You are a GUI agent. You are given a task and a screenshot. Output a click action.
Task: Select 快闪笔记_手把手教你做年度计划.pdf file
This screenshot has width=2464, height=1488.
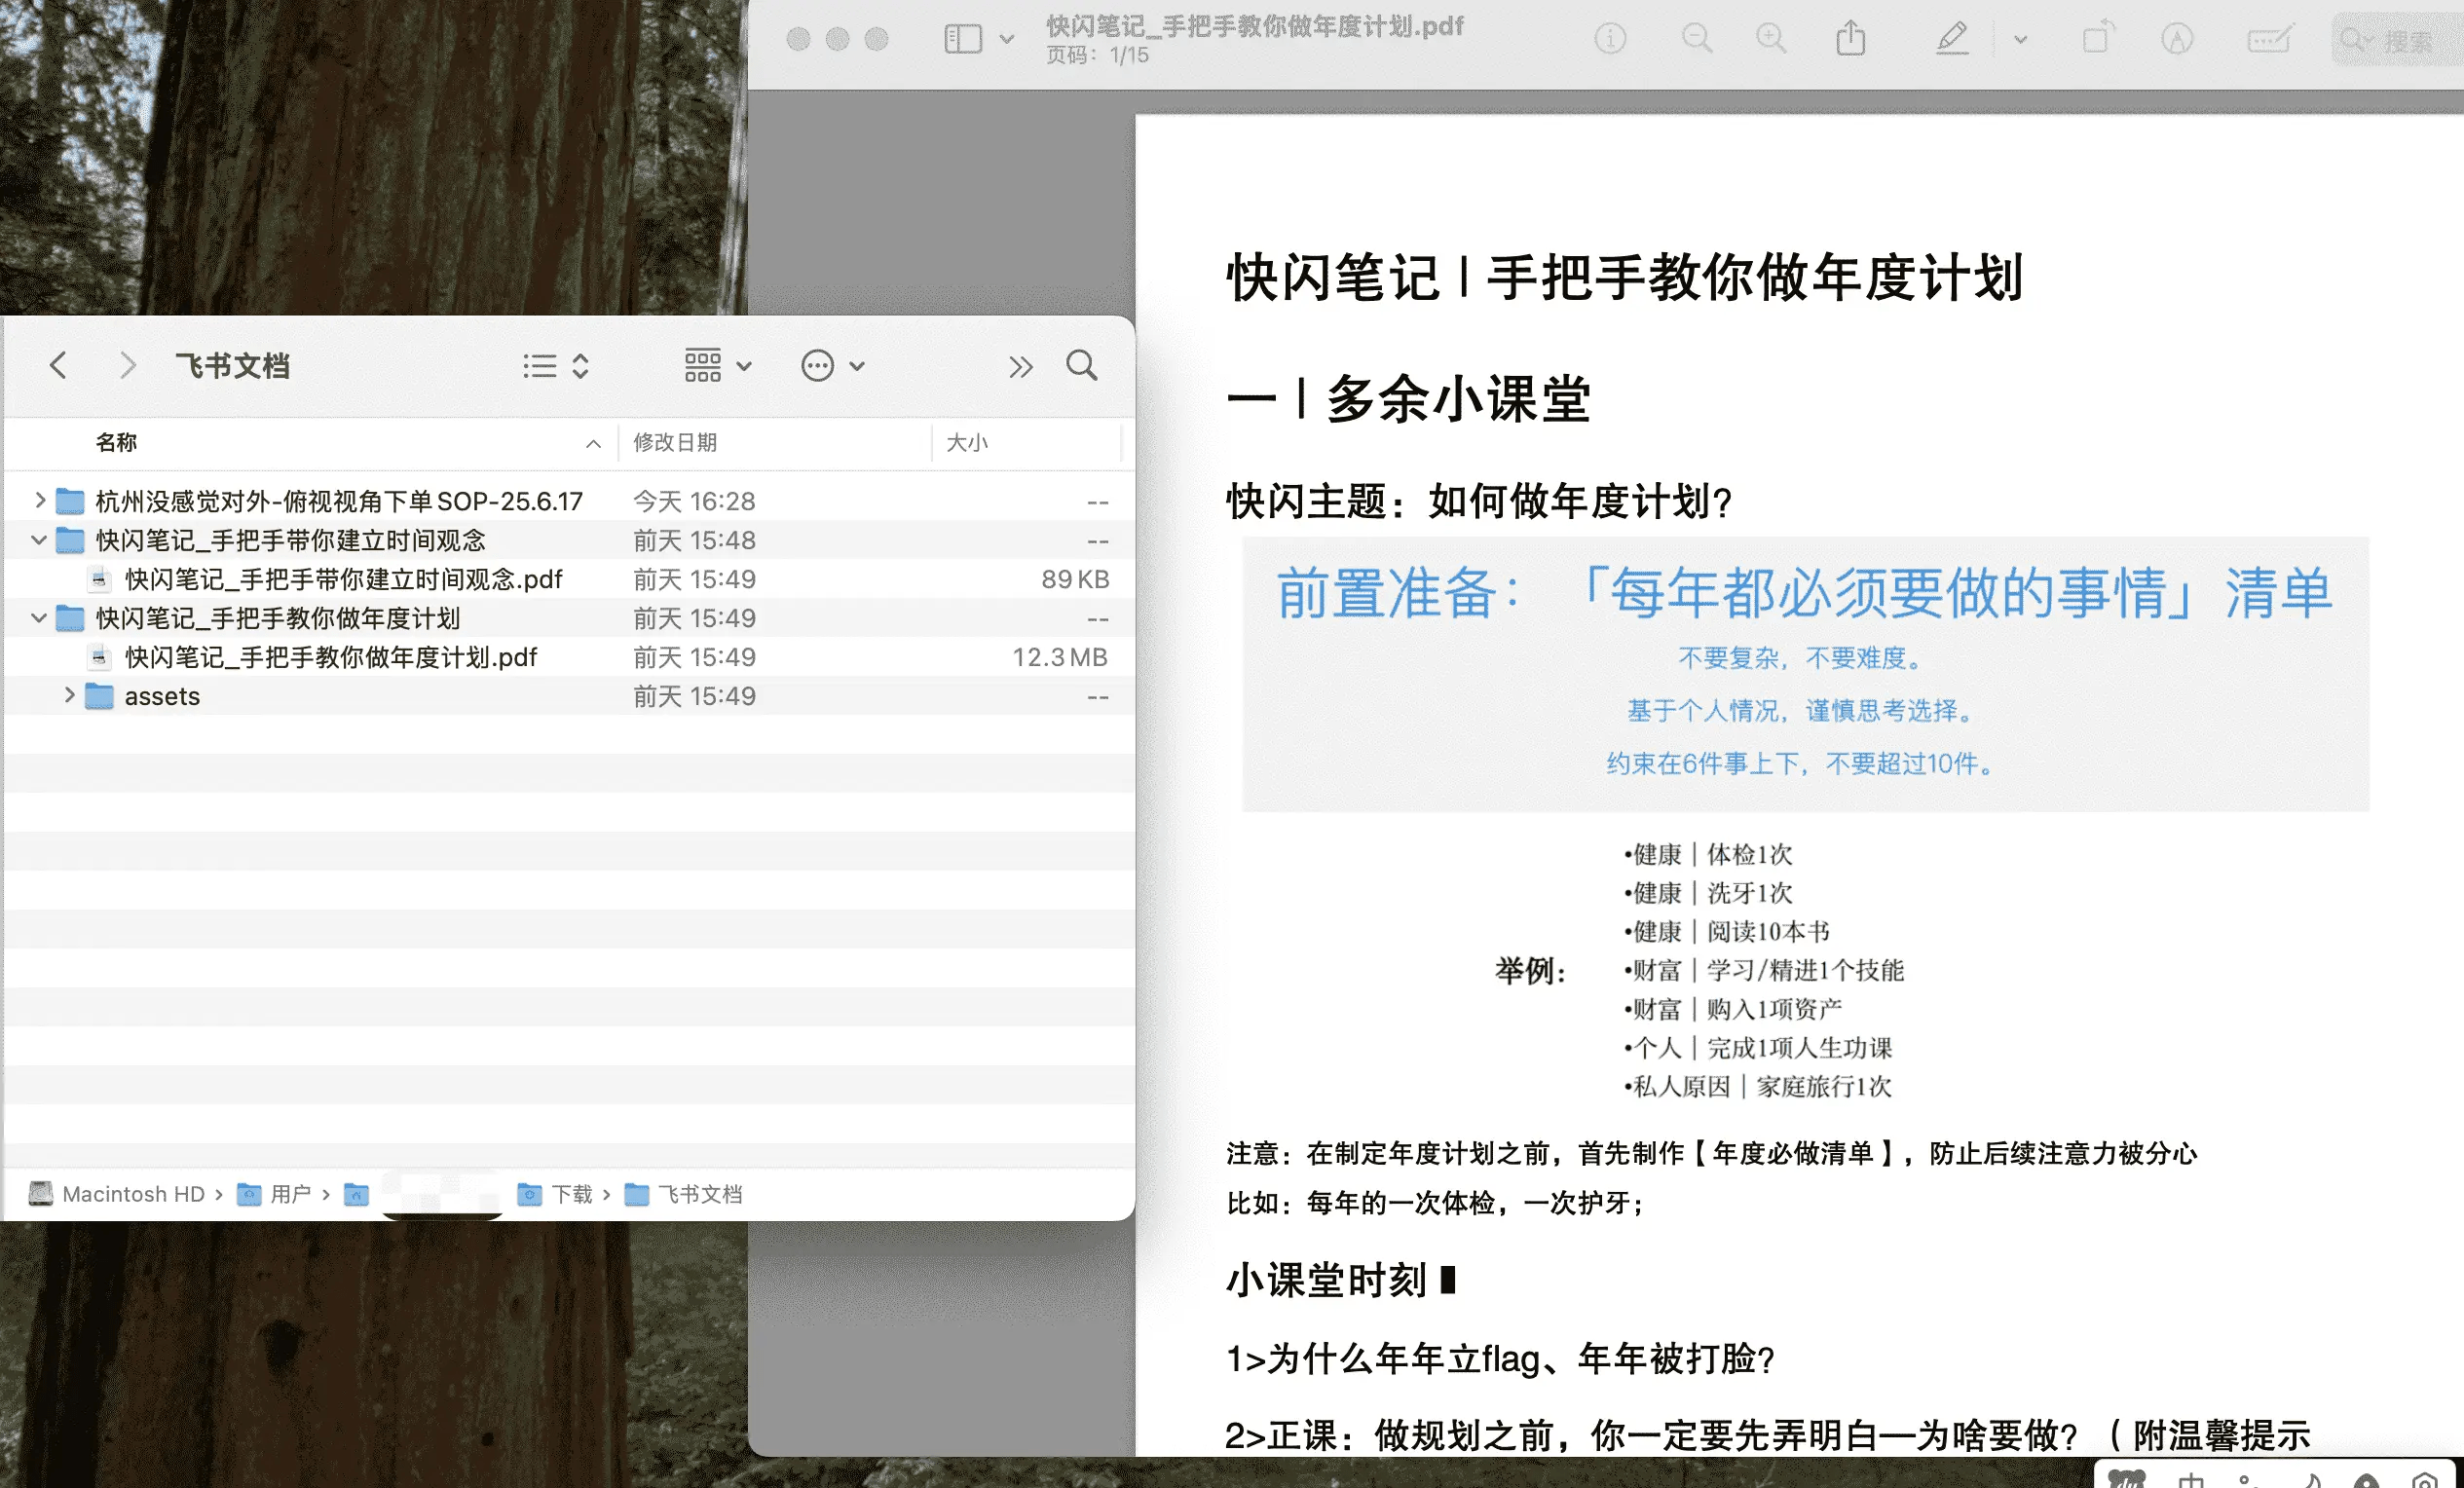pos(330,657)
